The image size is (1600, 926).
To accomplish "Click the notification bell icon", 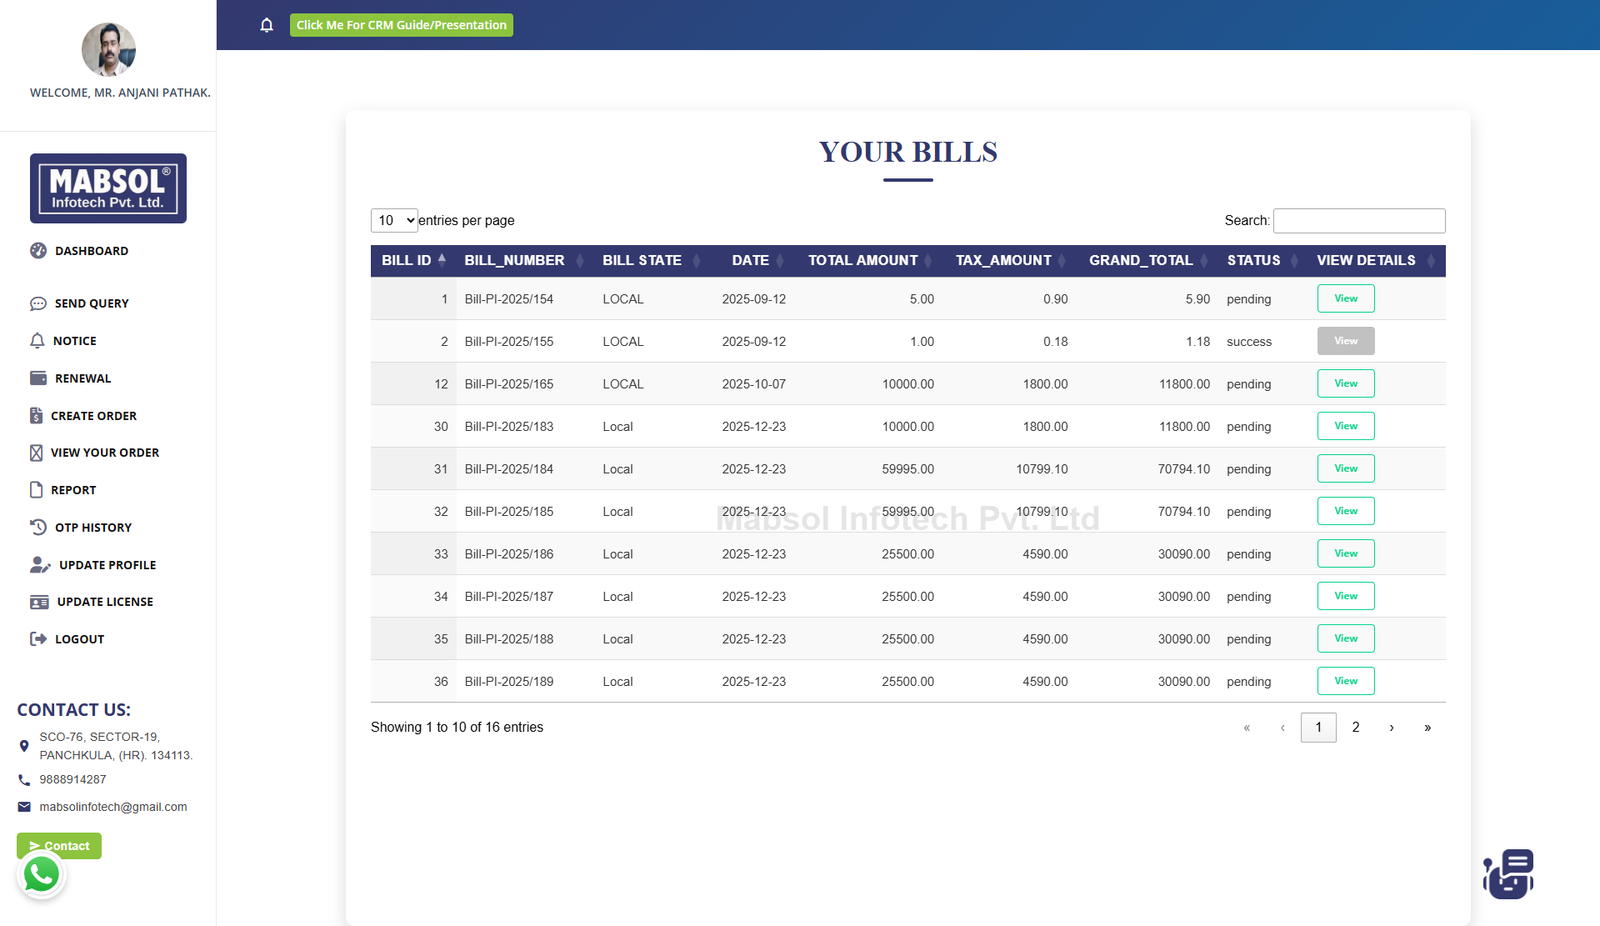I will (x=266, y=25).
